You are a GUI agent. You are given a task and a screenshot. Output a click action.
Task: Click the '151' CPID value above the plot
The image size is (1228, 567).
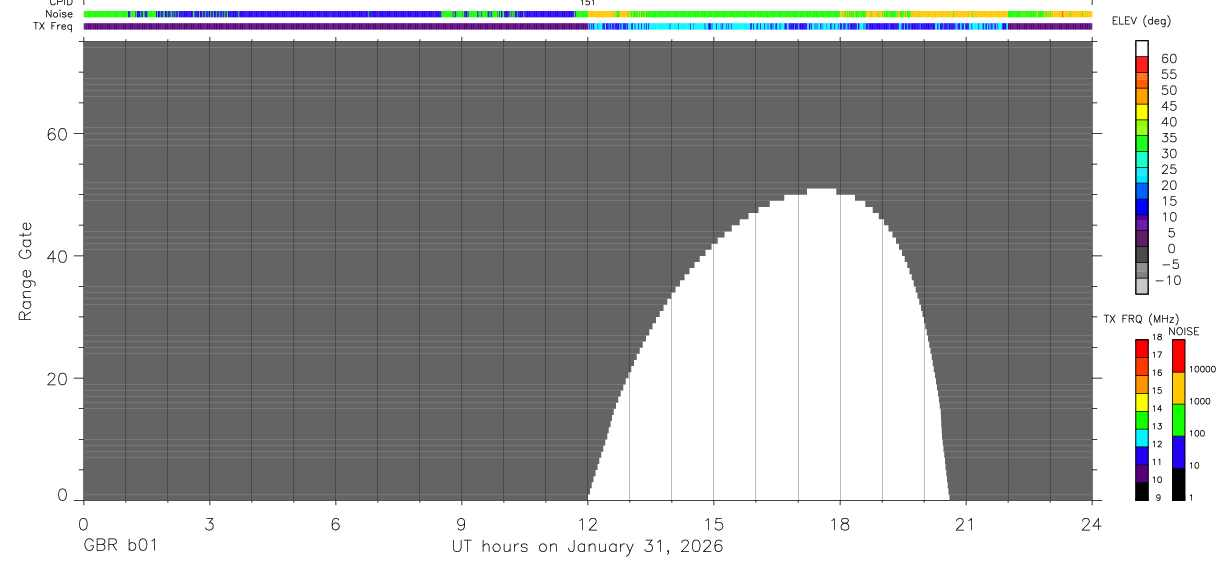point(587,3)
